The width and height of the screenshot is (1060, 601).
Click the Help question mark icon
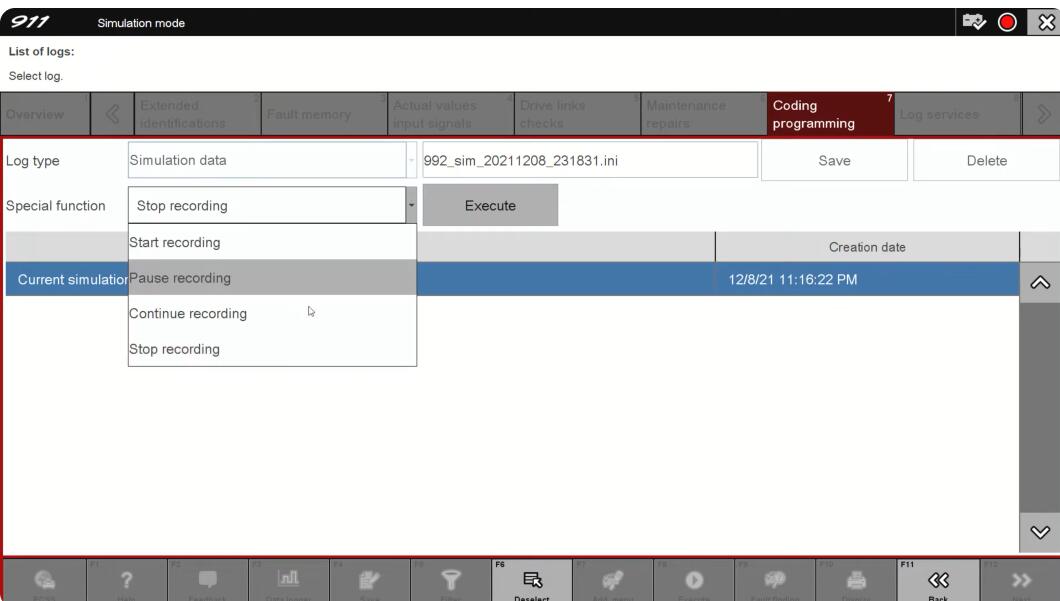tap(127, 578)
